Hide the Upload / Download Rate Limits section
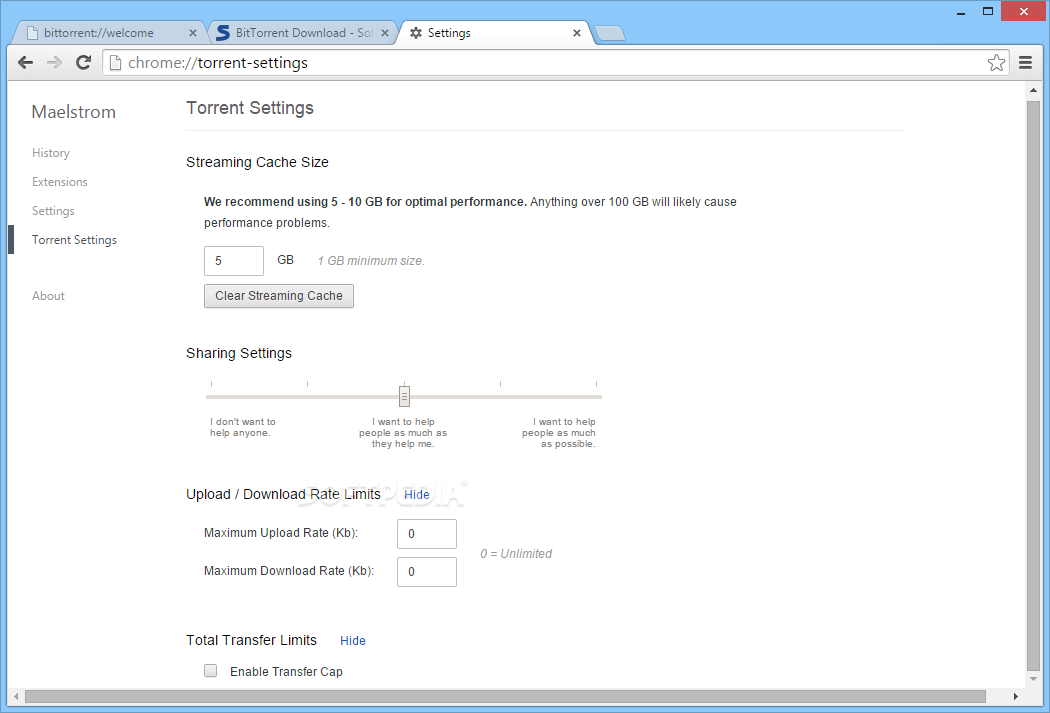Screen dimensions: 1050x713 (x=417, y=495)
